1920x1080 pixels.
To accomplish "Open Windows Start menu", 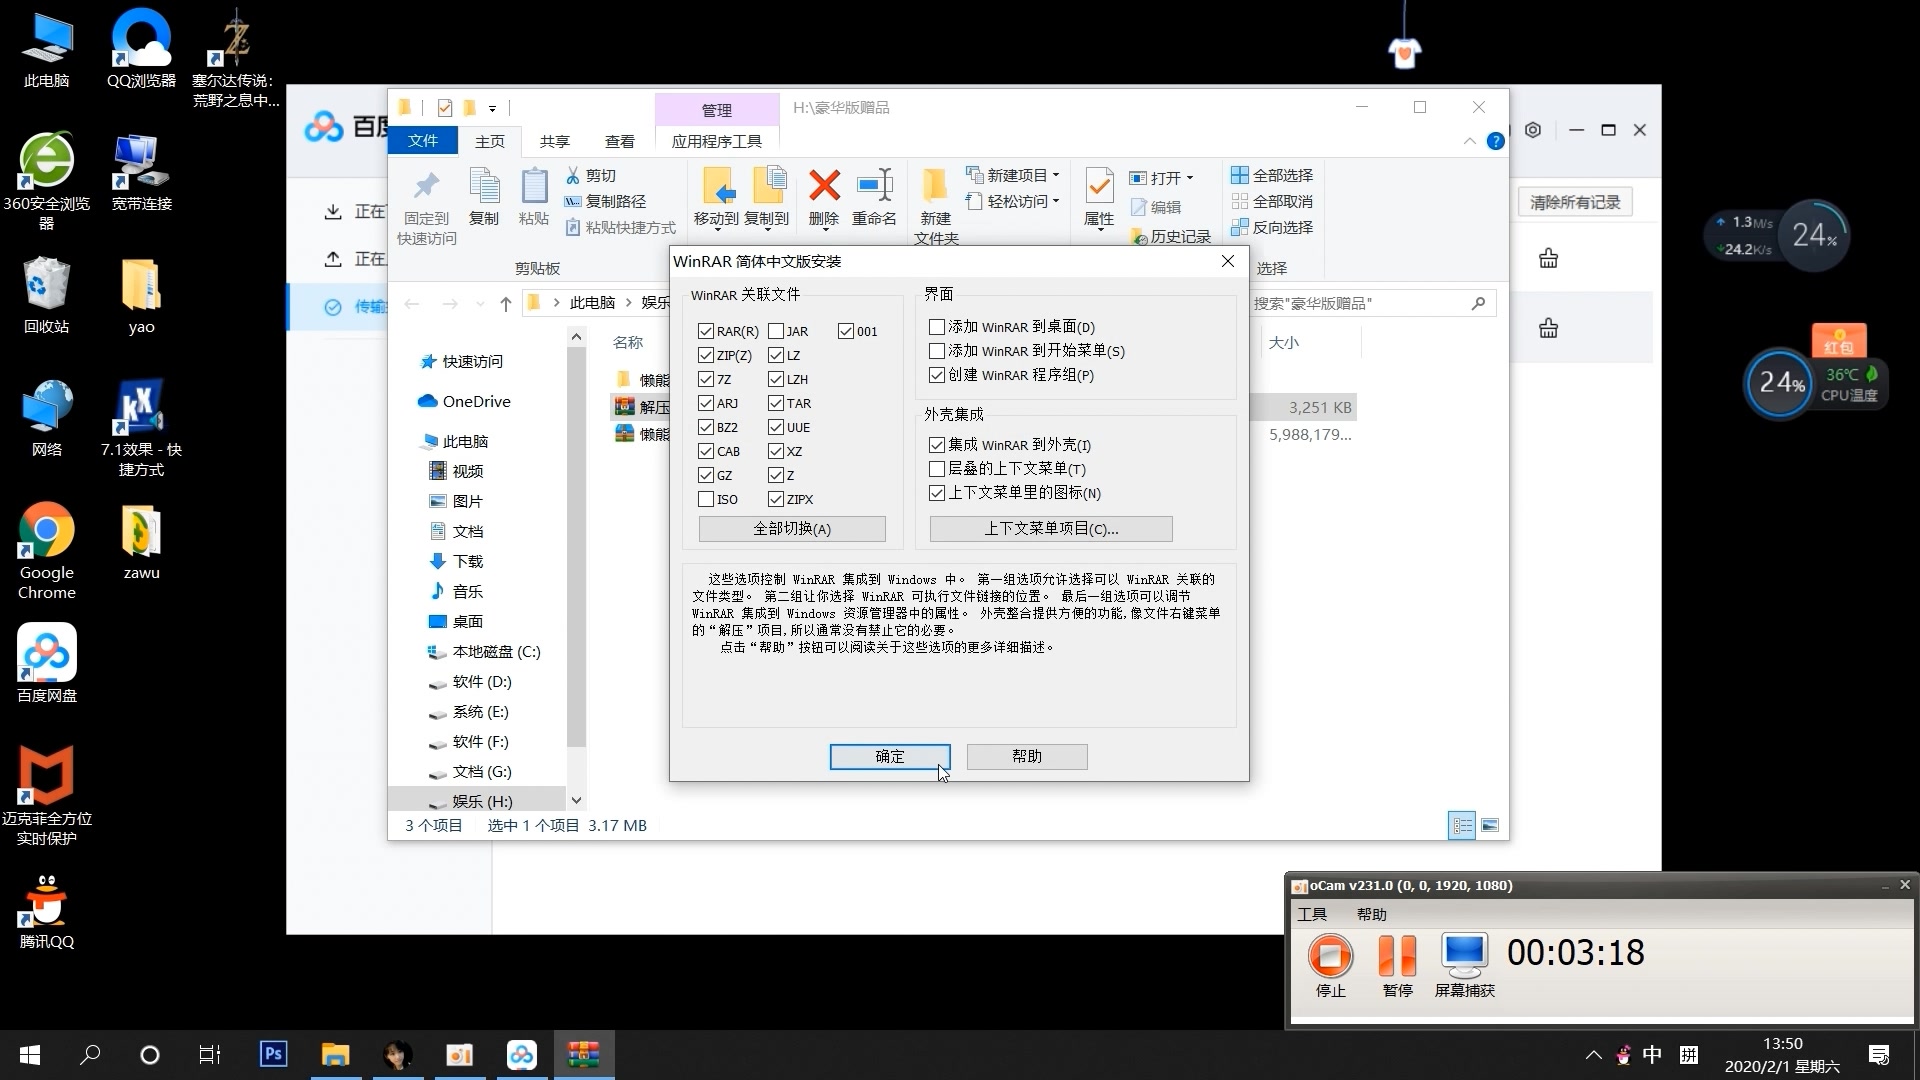I will tap(30, 1054).
